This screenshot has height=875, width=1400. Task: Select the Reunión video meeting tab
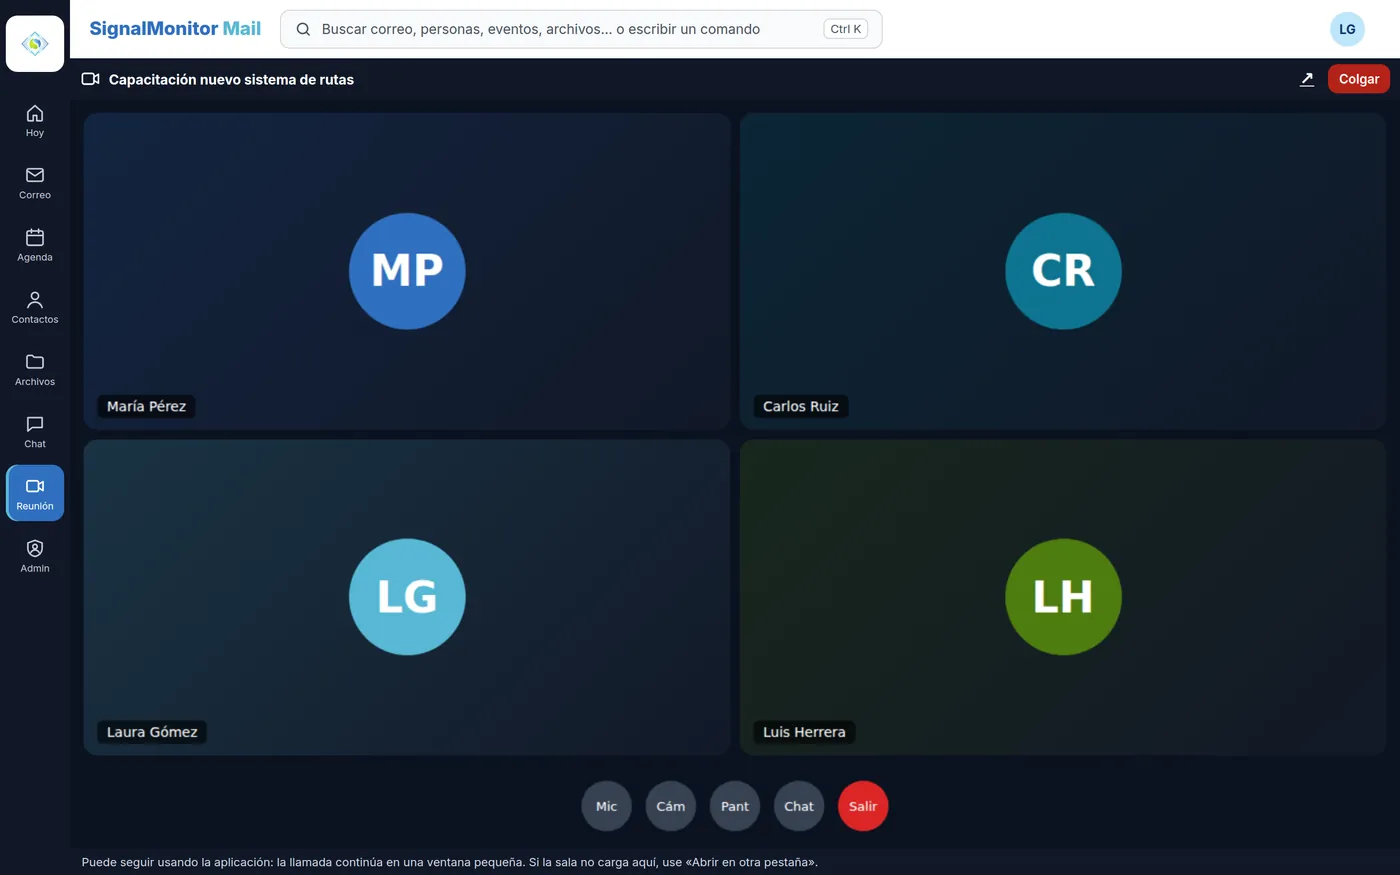coord(35,493)
